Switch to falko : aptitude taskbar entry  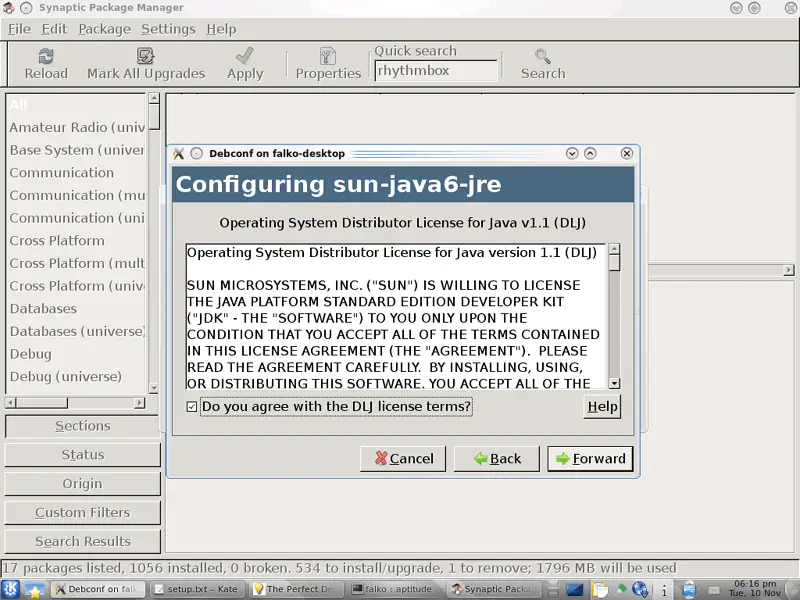pyautogui.click(x=396, y=589)
